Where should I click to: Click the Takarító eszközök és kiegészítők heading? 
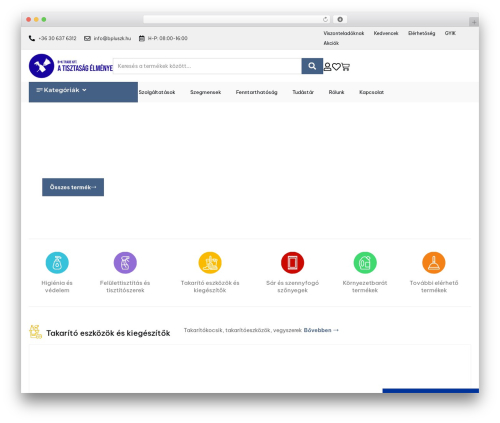[x=108, y=333]
